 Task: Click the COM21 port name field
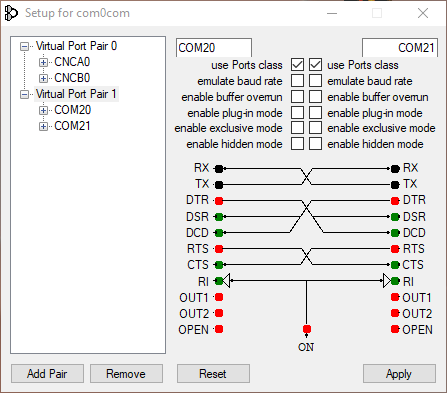point(400,48)
